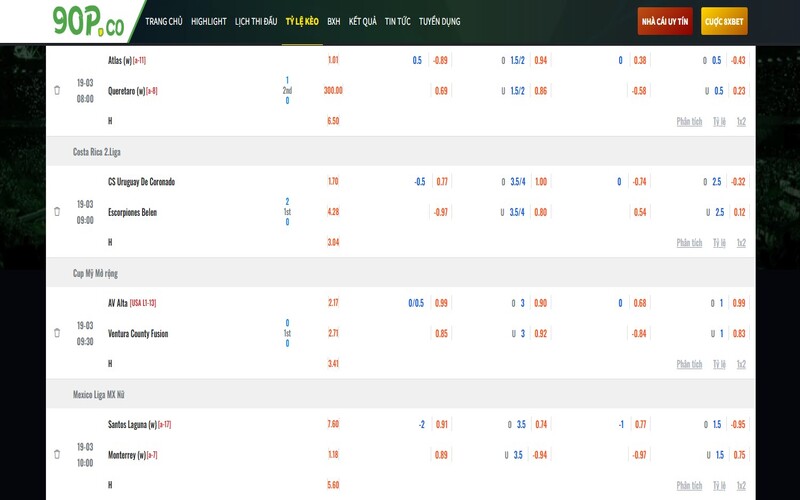Open Tỷ lệ link for Monterrey match
This screenshot has height=500, width=800.
coord(719,486)
